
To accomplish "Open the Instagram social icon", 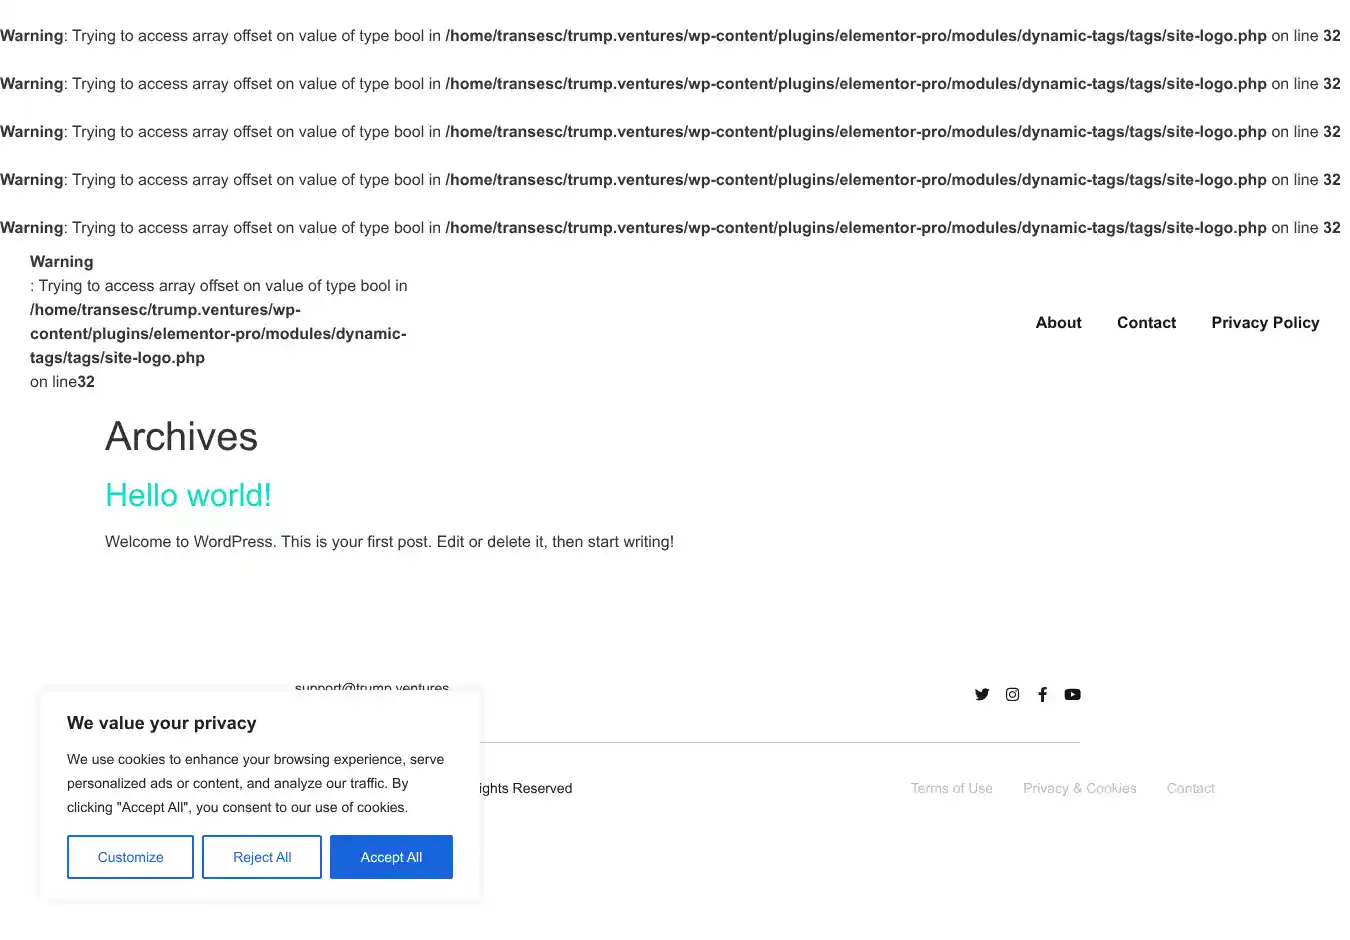I will tap(1012, 694).
